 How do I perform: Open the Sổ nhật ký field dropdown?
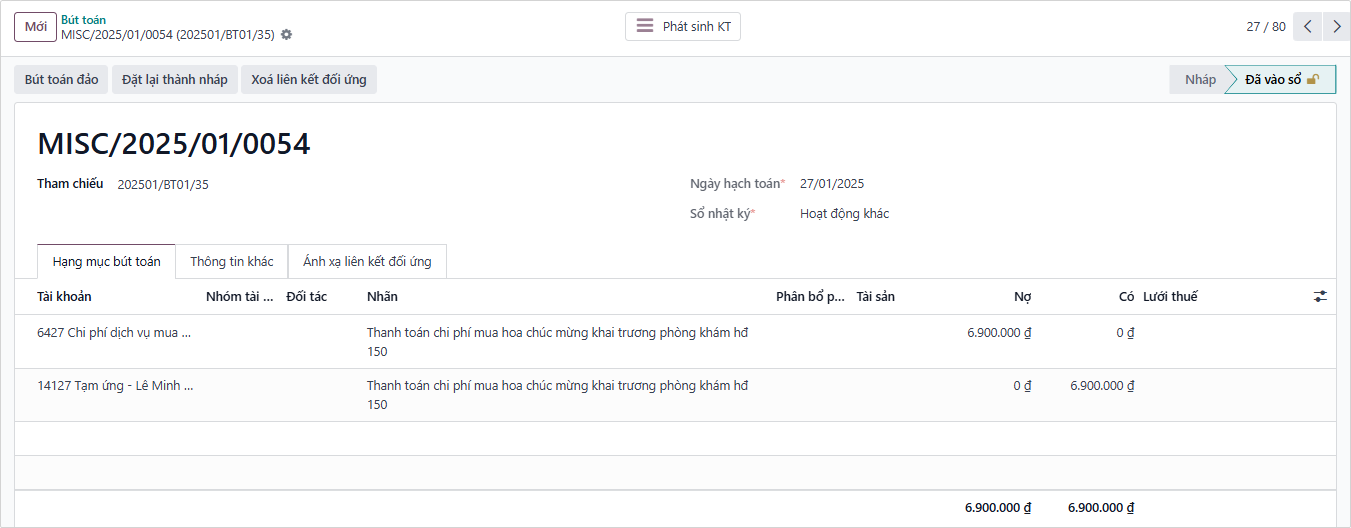(844, 214)
